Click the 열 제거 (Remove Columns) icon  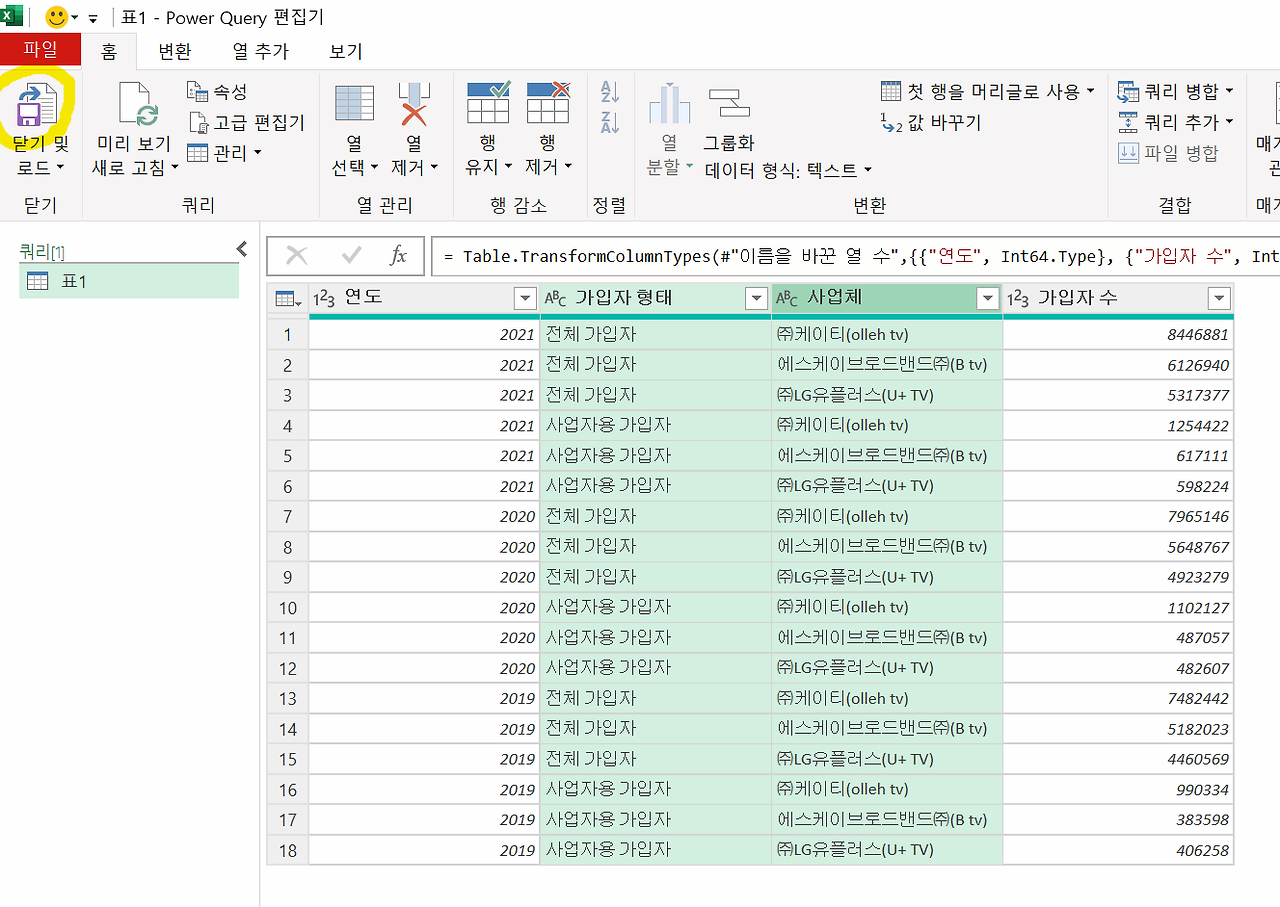[414, 103]
